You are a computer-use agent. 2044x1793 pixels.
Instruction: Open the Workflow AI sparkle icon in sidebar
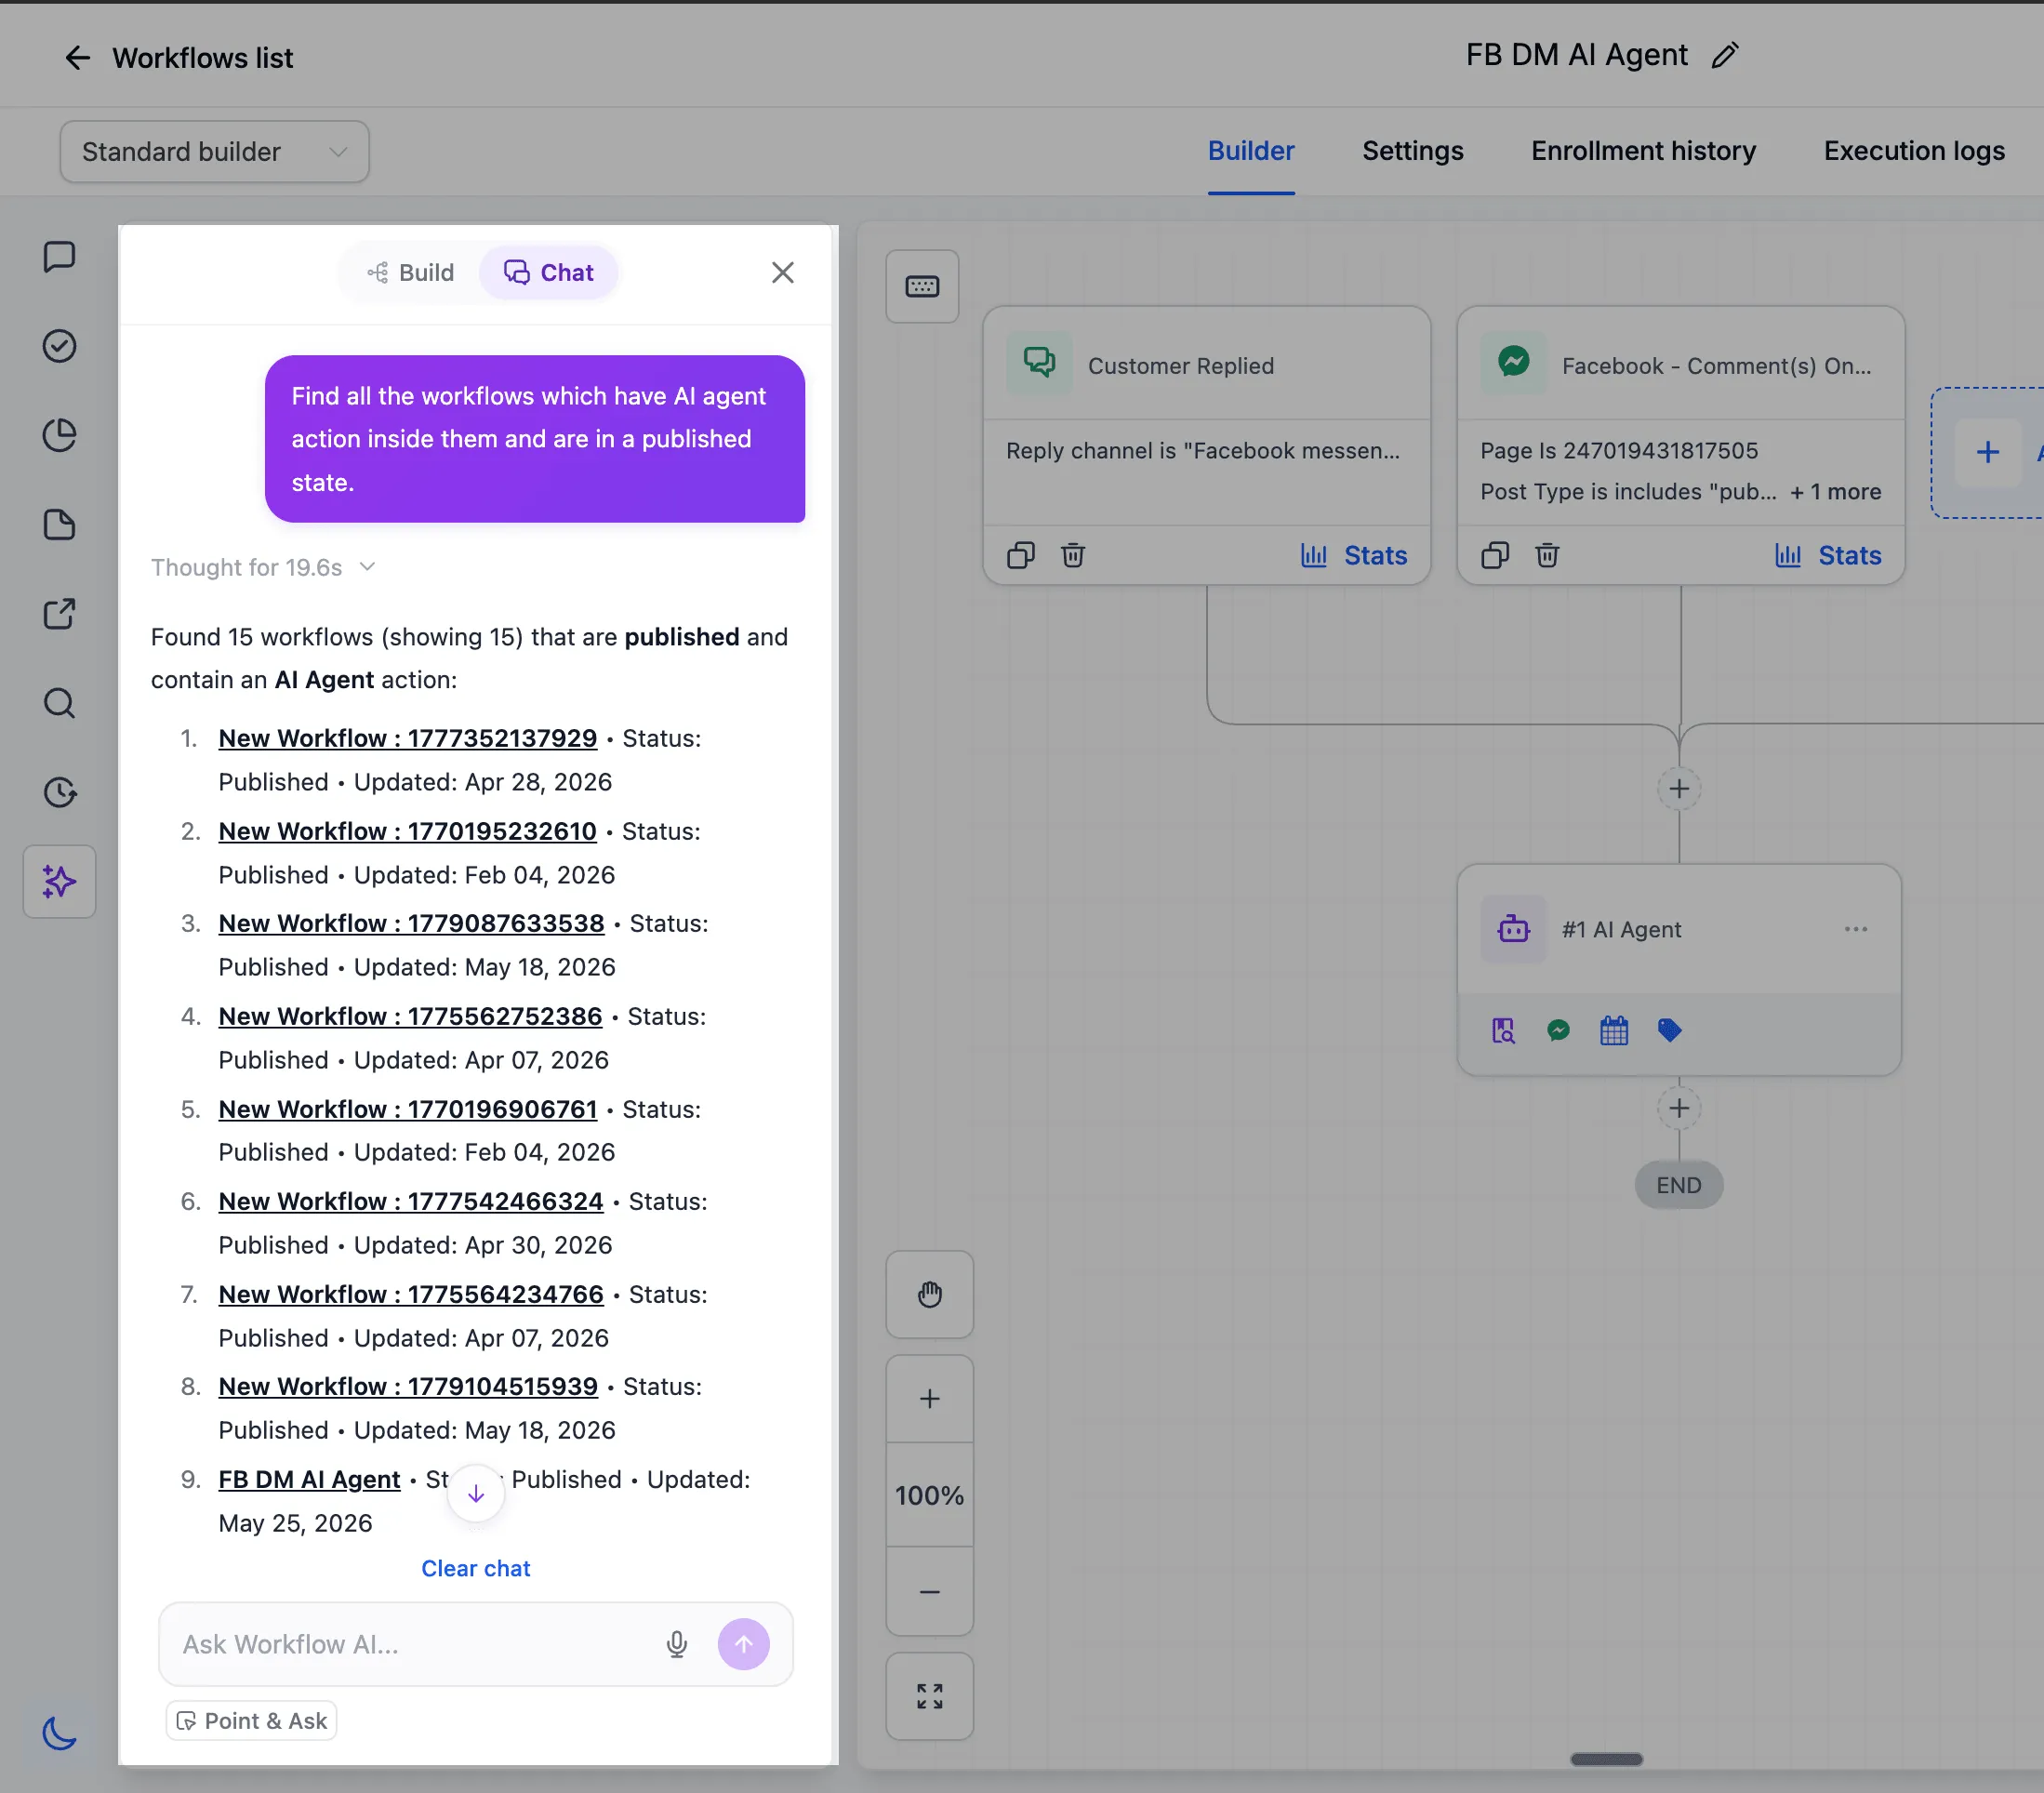click(59, 881)
